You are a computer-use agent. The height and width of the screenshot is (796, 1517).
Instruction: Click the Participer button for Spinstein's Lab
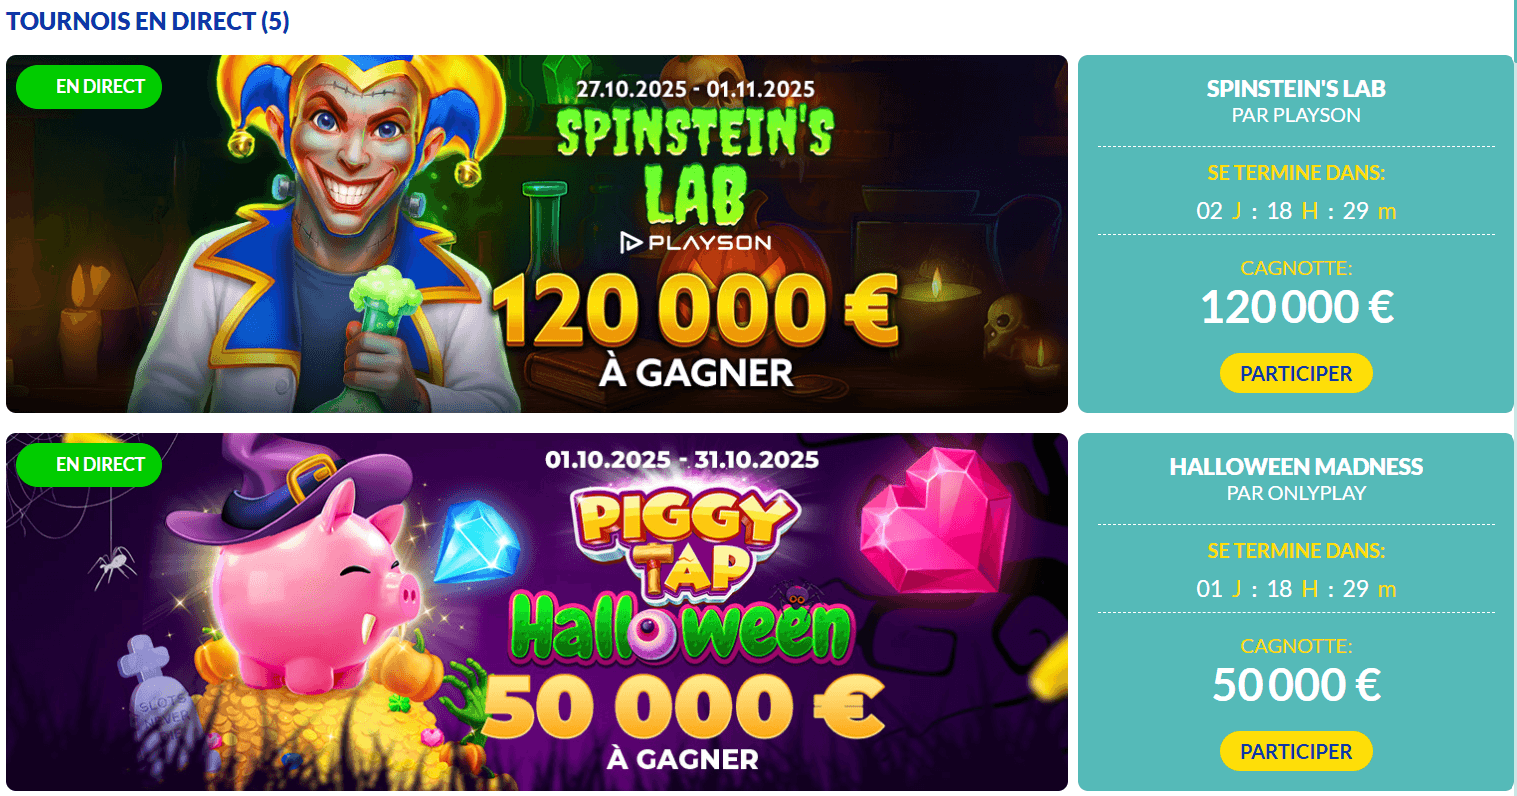click(x=1296, y=373)
